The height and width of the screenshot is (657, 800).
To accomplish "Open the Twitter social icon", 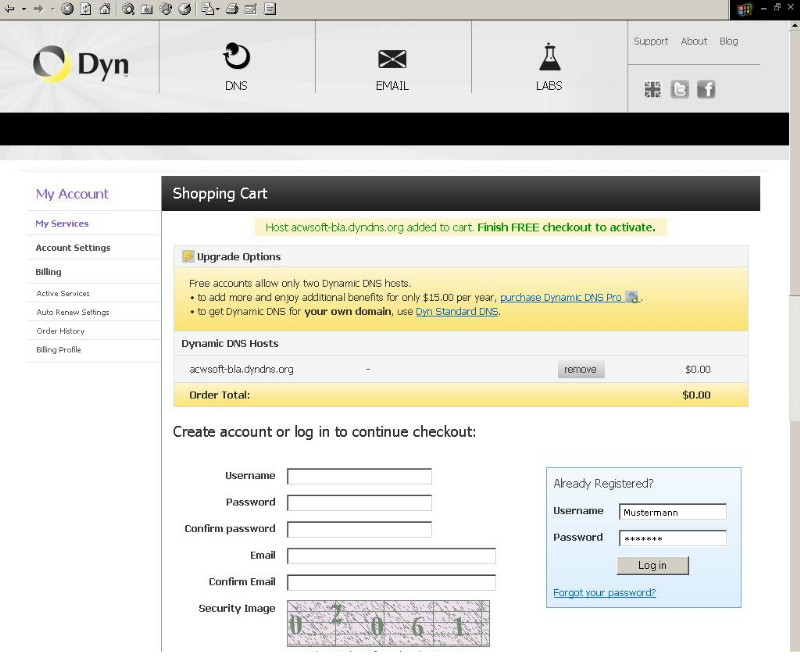I will click(679, 89).
